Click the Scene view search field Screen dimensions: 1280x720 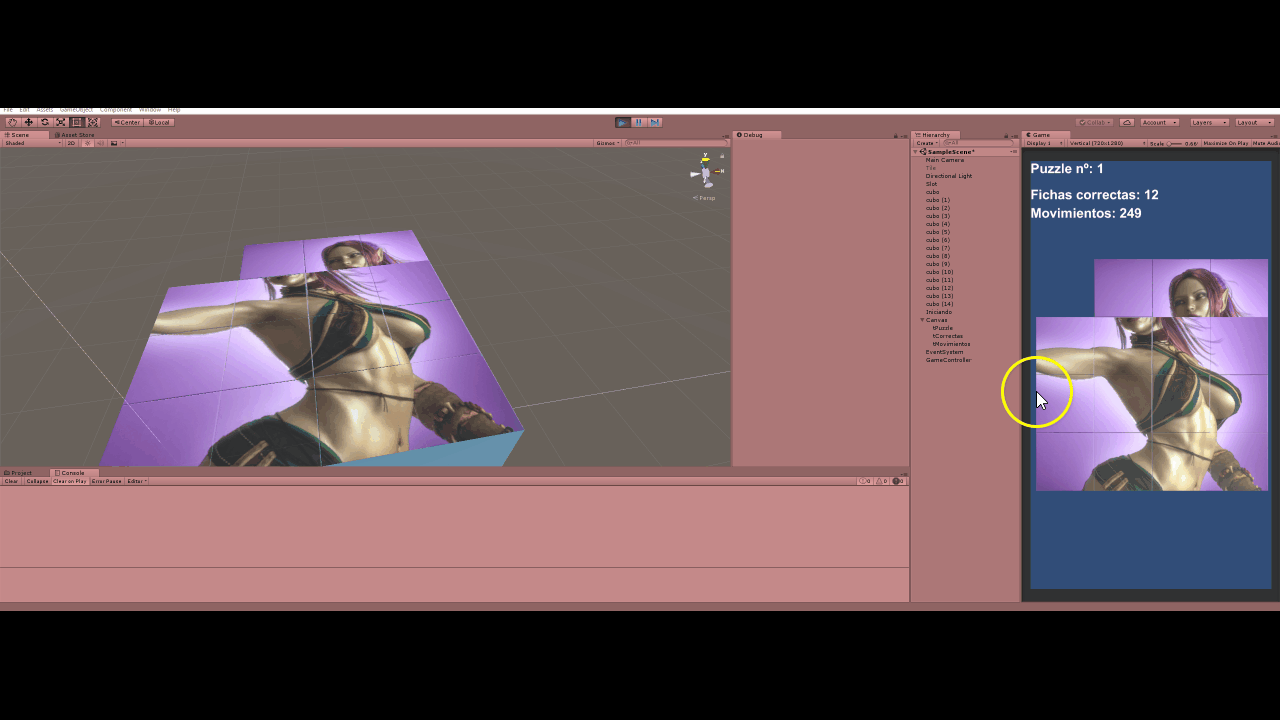point(675,143)
